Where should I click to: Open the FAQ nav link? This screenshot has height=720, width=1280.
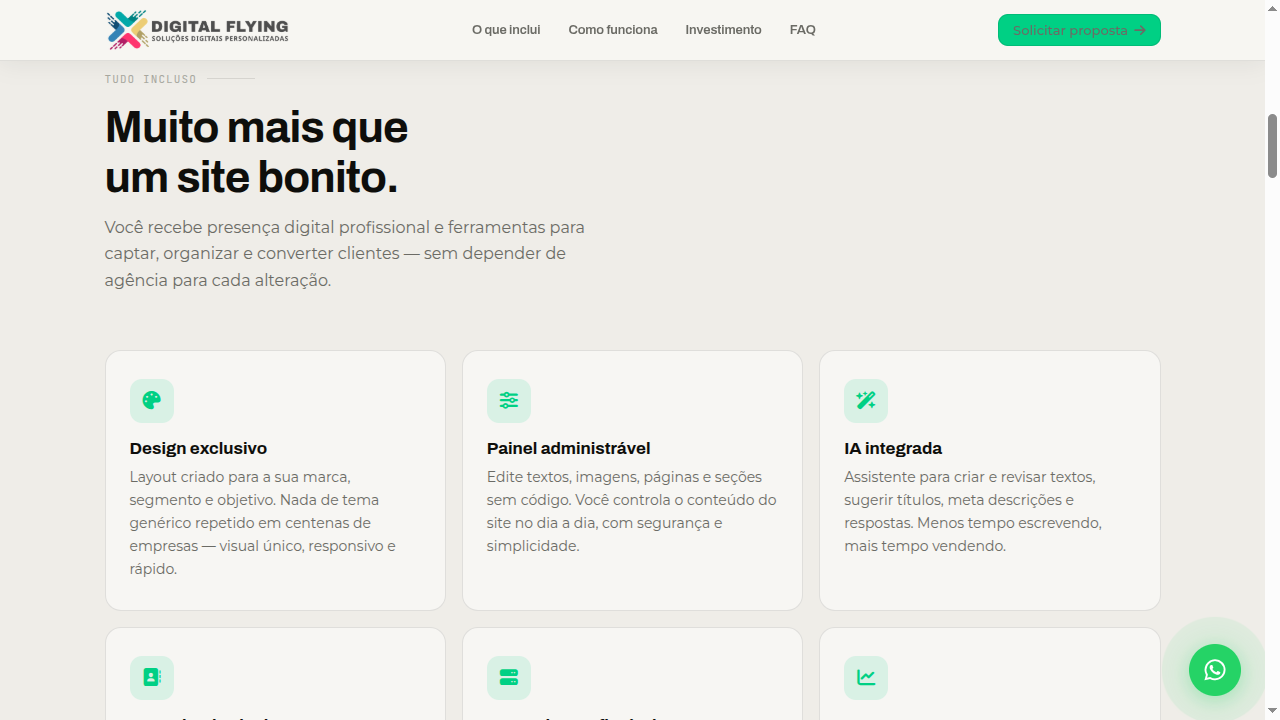[x=803, y=30]
